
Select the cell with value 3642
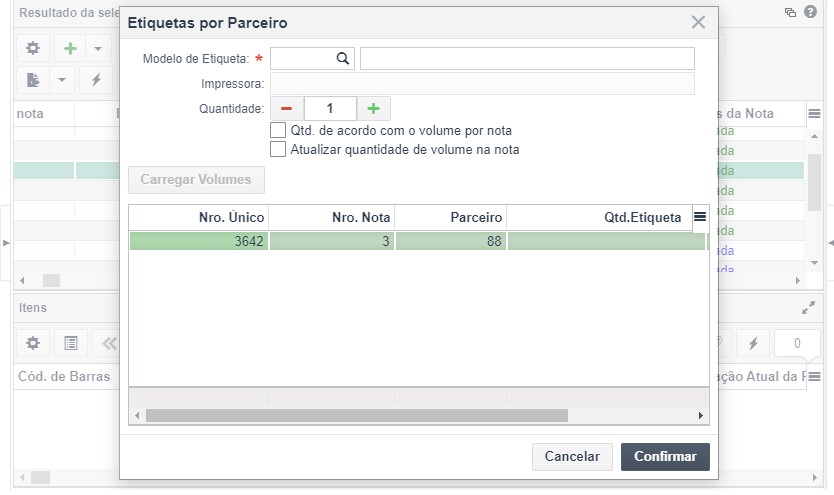coord(199,241)
